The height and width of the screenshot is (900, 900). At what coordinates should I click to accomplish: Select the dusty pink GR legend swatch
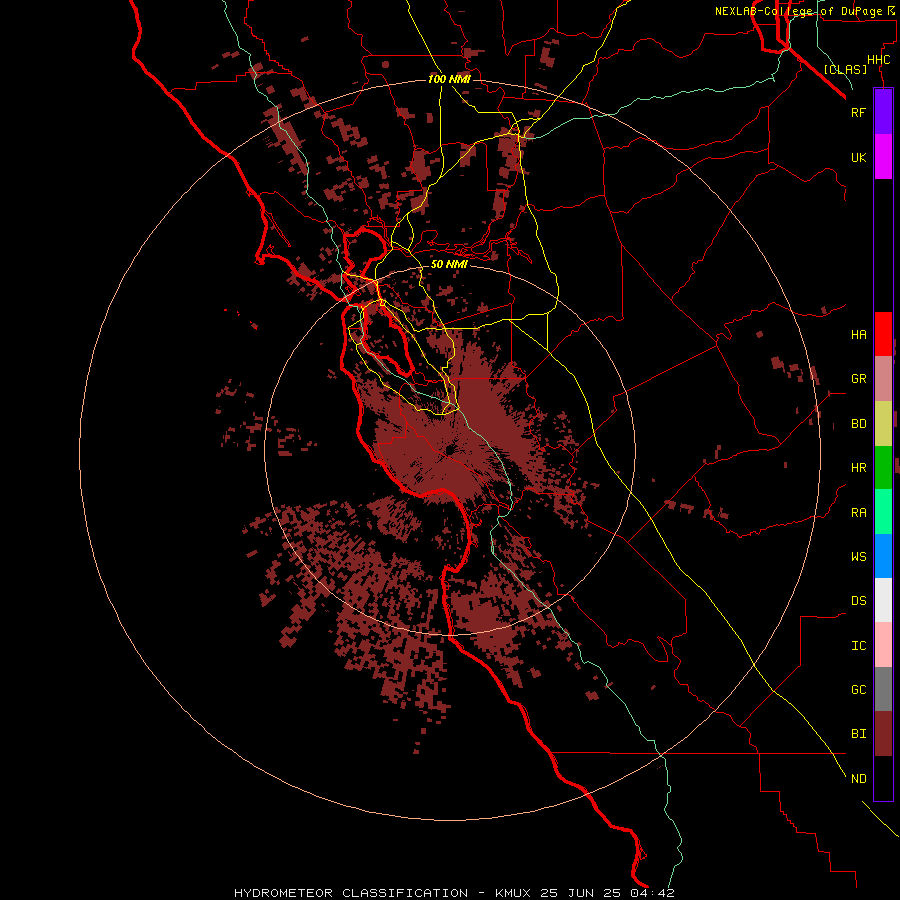click(x=883, y=379)
